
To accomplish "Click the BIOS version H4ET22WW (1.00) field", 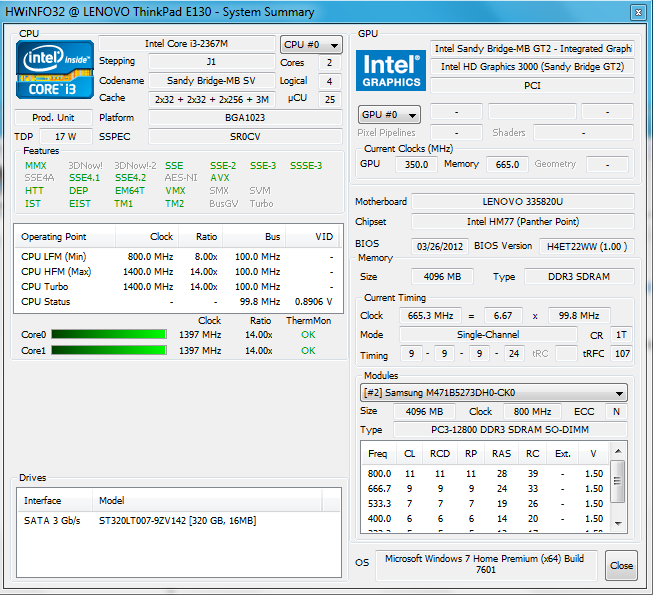I will click(x=587, y=246).
